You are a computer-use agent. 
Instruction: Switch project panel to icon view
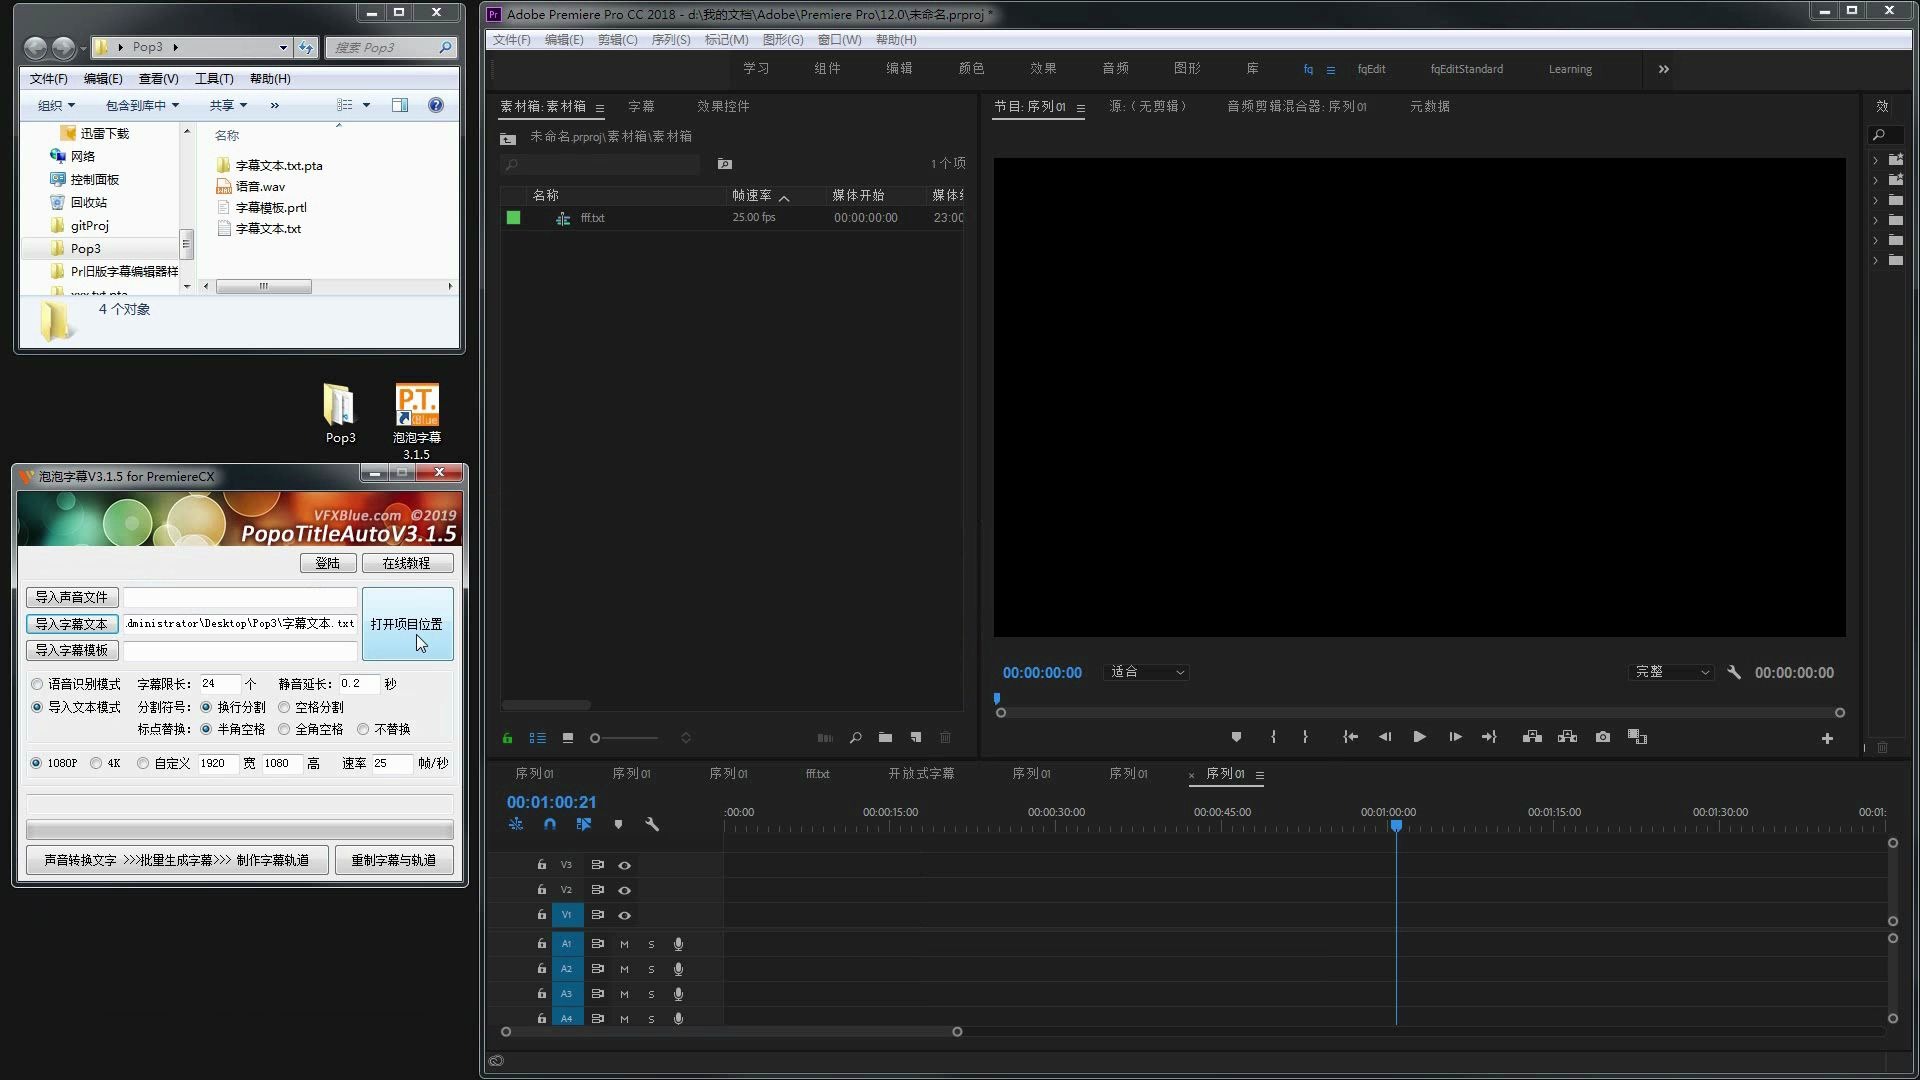click(568, 738)
